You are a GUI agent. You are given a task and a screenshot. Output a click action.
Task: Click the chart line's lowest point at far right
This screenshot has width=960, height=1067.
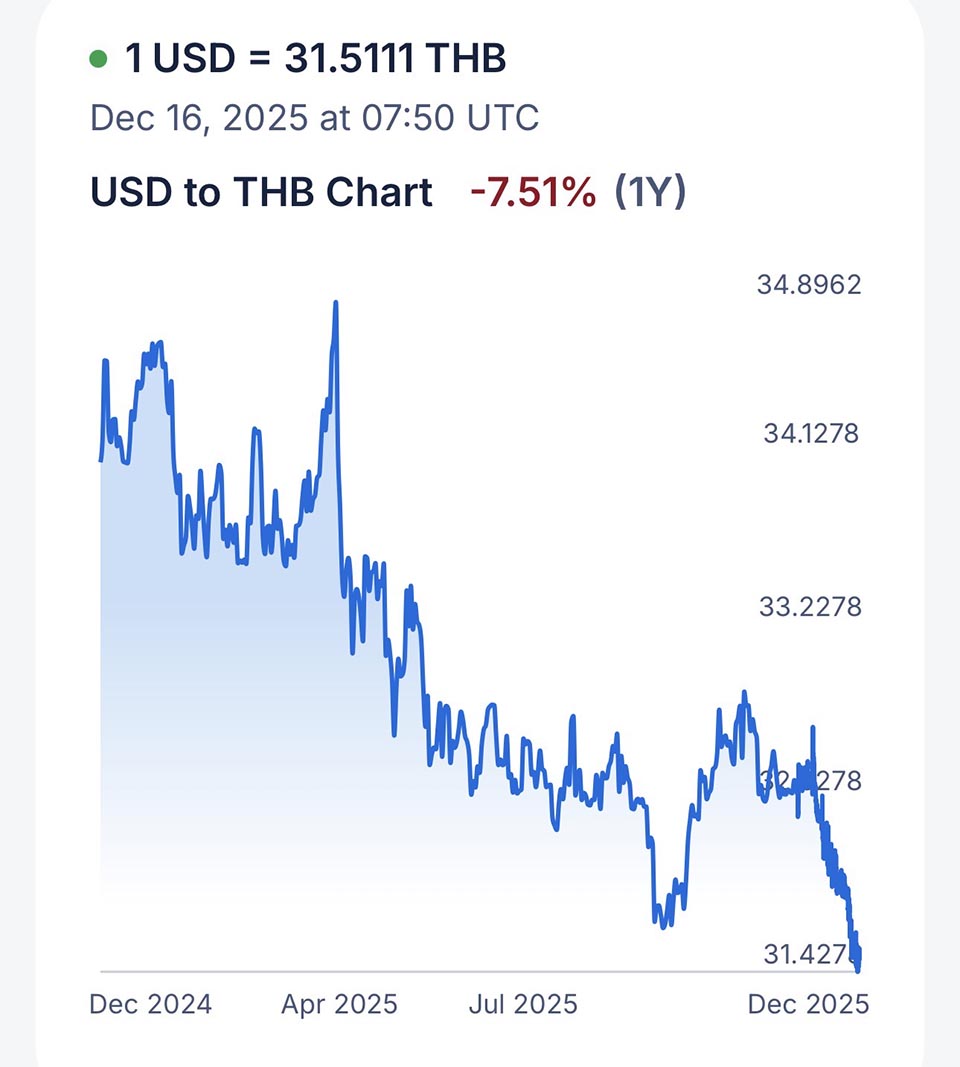[x=858, y=968]
